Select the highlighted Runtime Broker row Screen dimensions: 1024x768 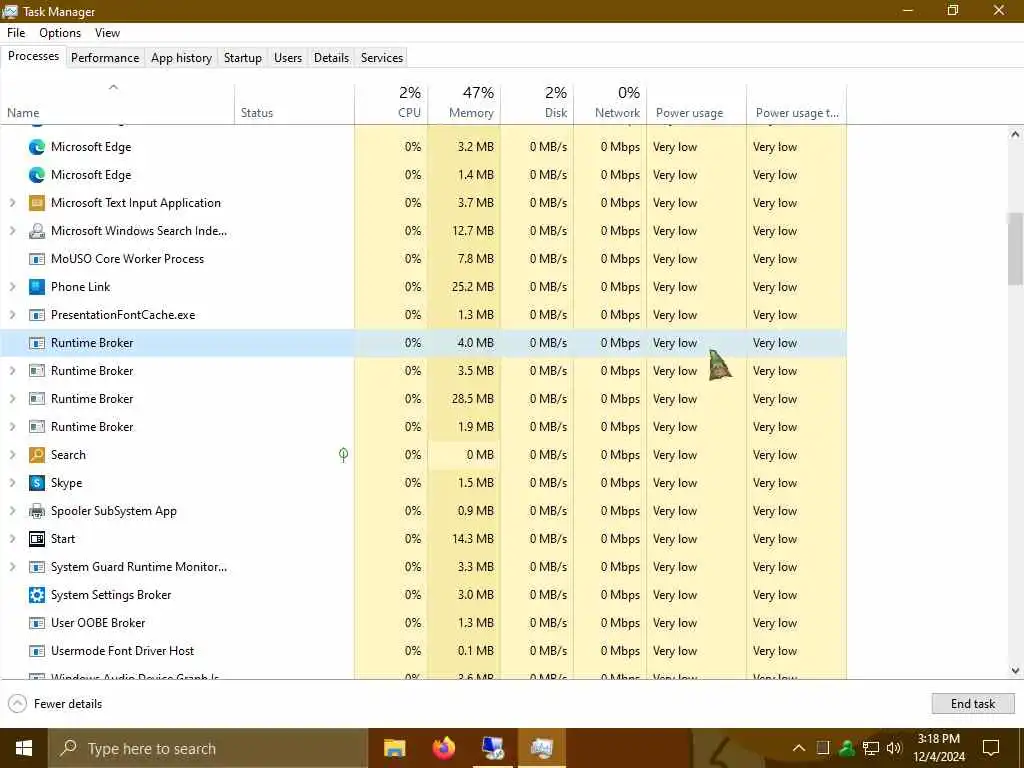(x=423, y=343)
